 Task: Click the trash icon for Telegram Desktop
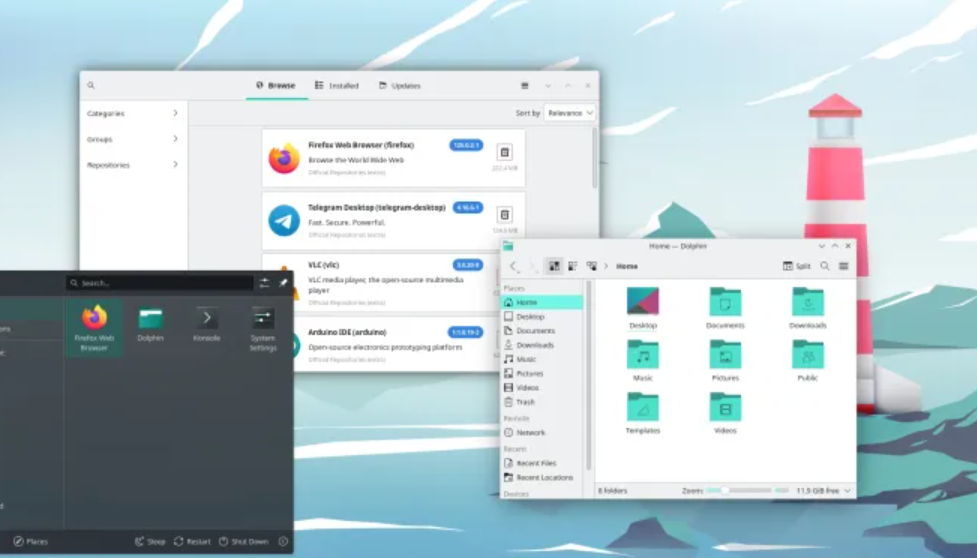[504, 215]
